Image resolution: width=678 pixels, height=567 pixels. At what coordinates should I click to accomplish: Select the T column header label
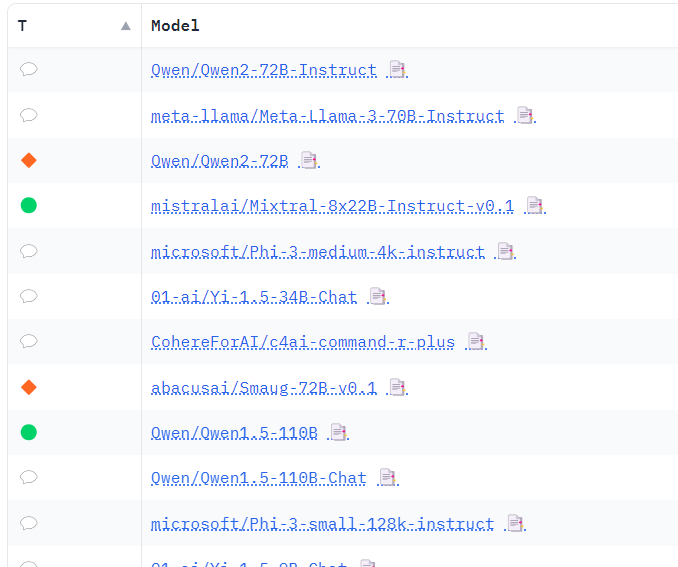[x=22, y=26]
